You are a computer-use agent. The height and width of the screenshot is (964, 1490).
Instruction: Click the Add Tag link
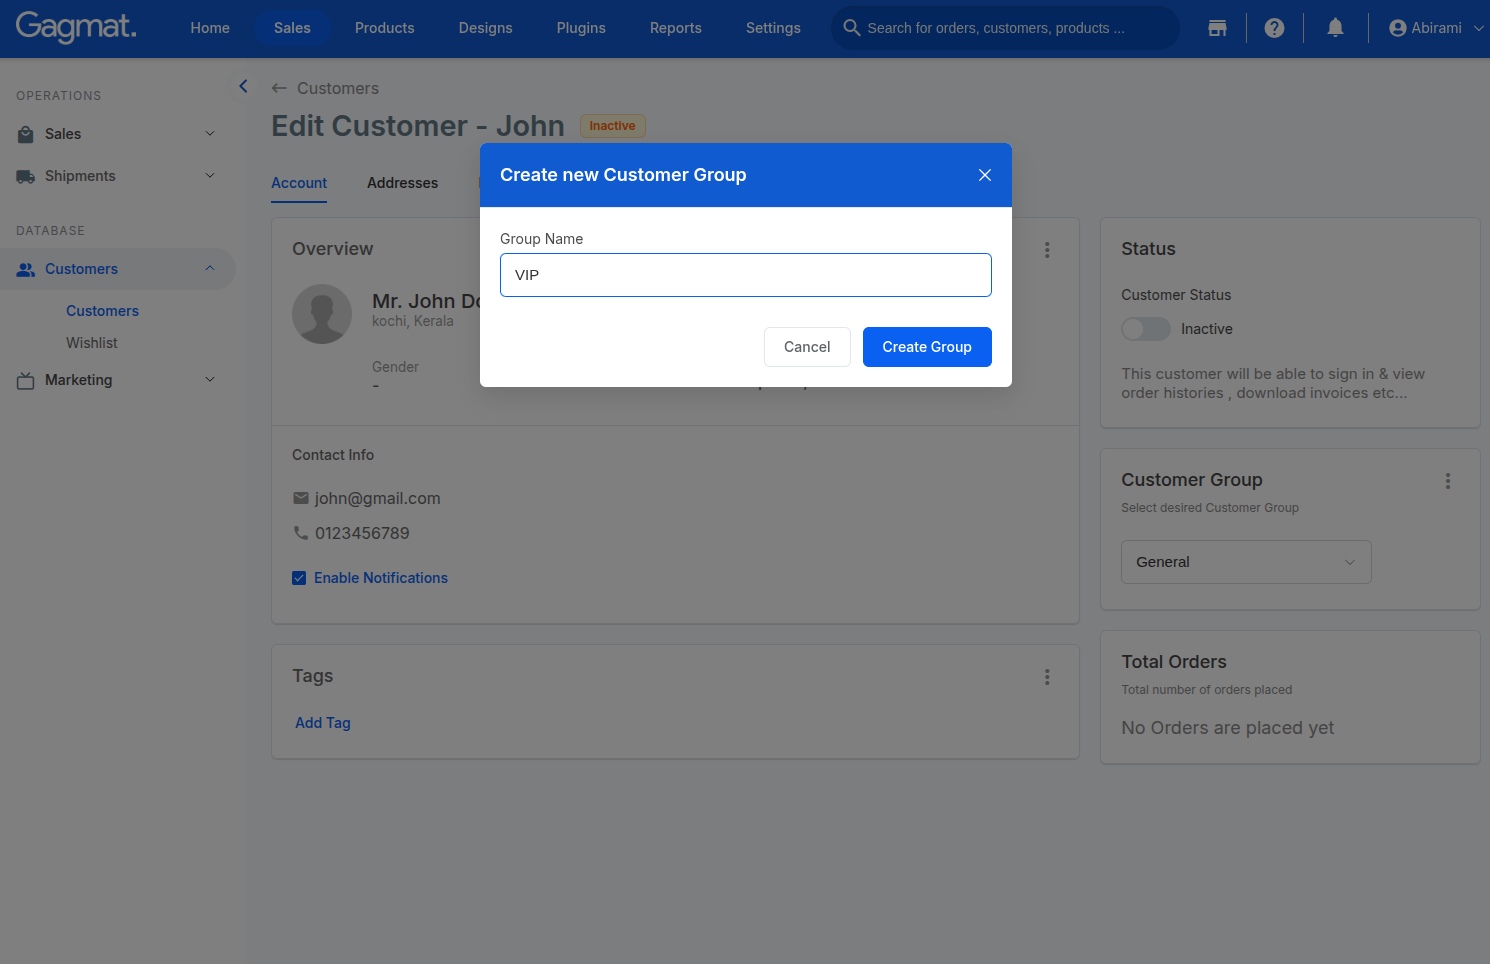323,723
